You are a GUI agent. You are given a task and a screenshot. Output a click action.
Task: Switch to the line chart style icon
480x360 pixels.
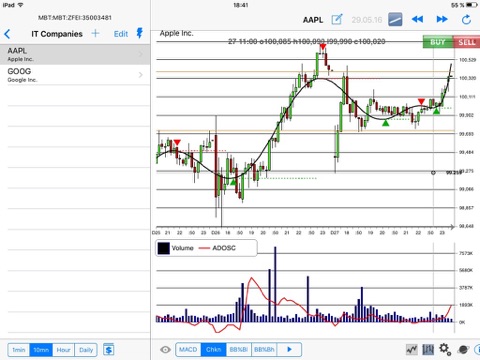click(412, 349)
